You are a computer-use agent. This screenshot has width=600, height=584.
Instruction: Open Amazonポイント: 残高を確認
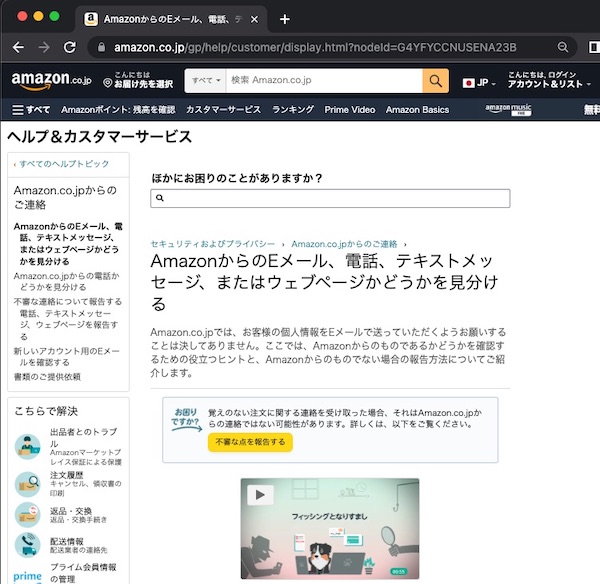coord(118,110)
